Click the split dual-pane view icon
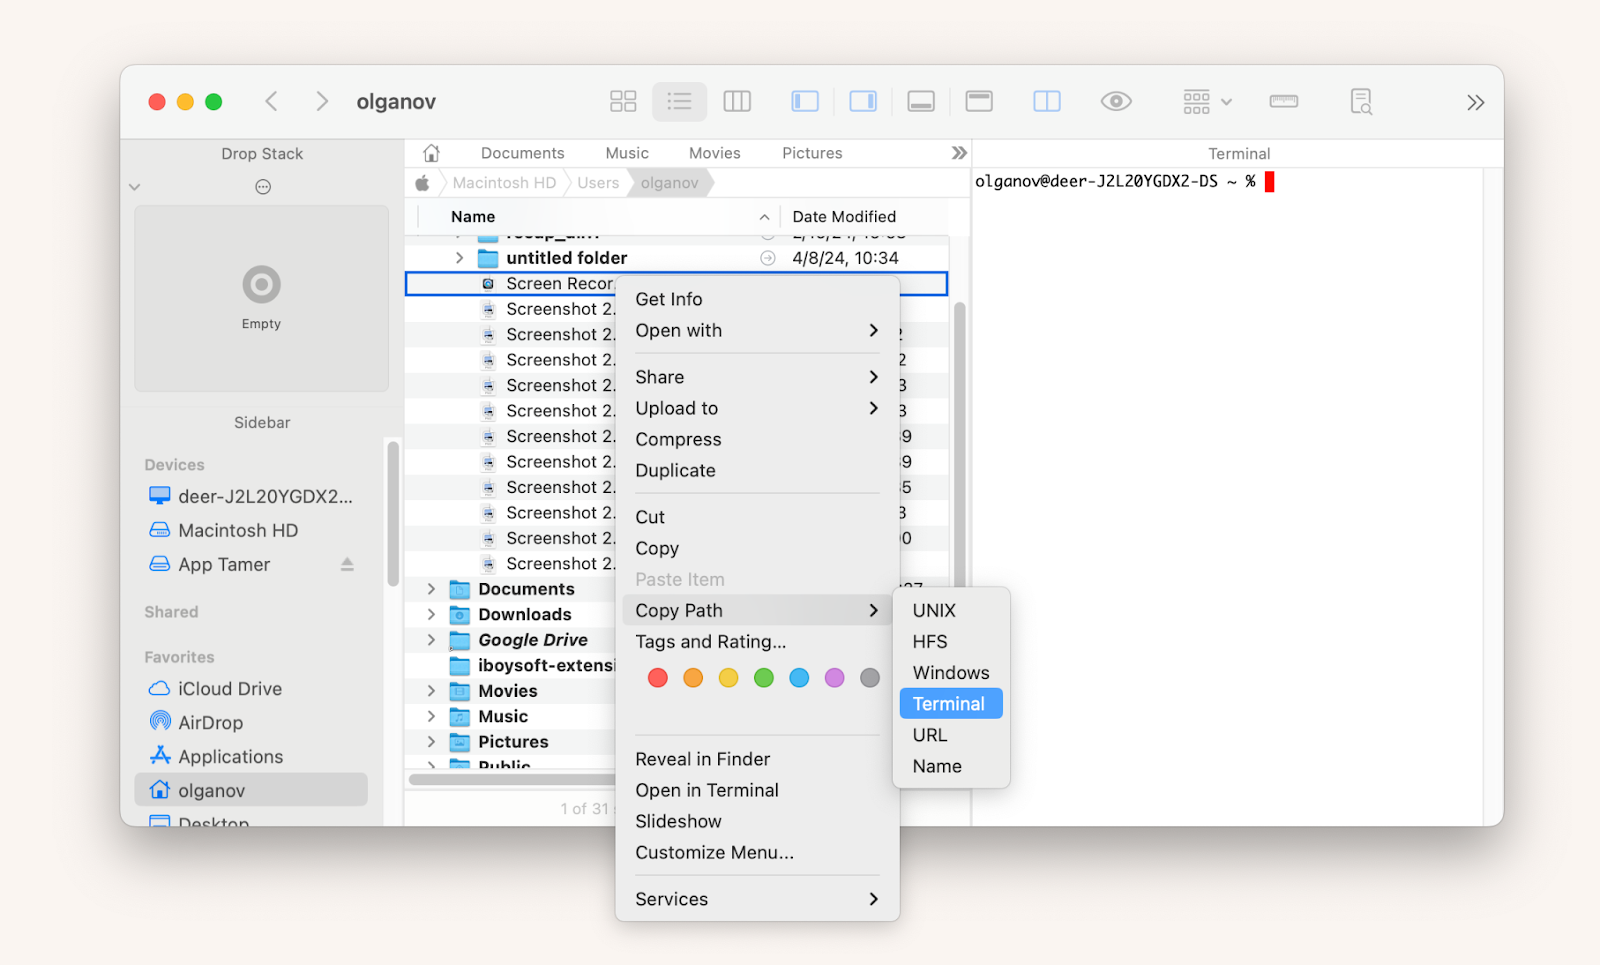 (1046, 101)
